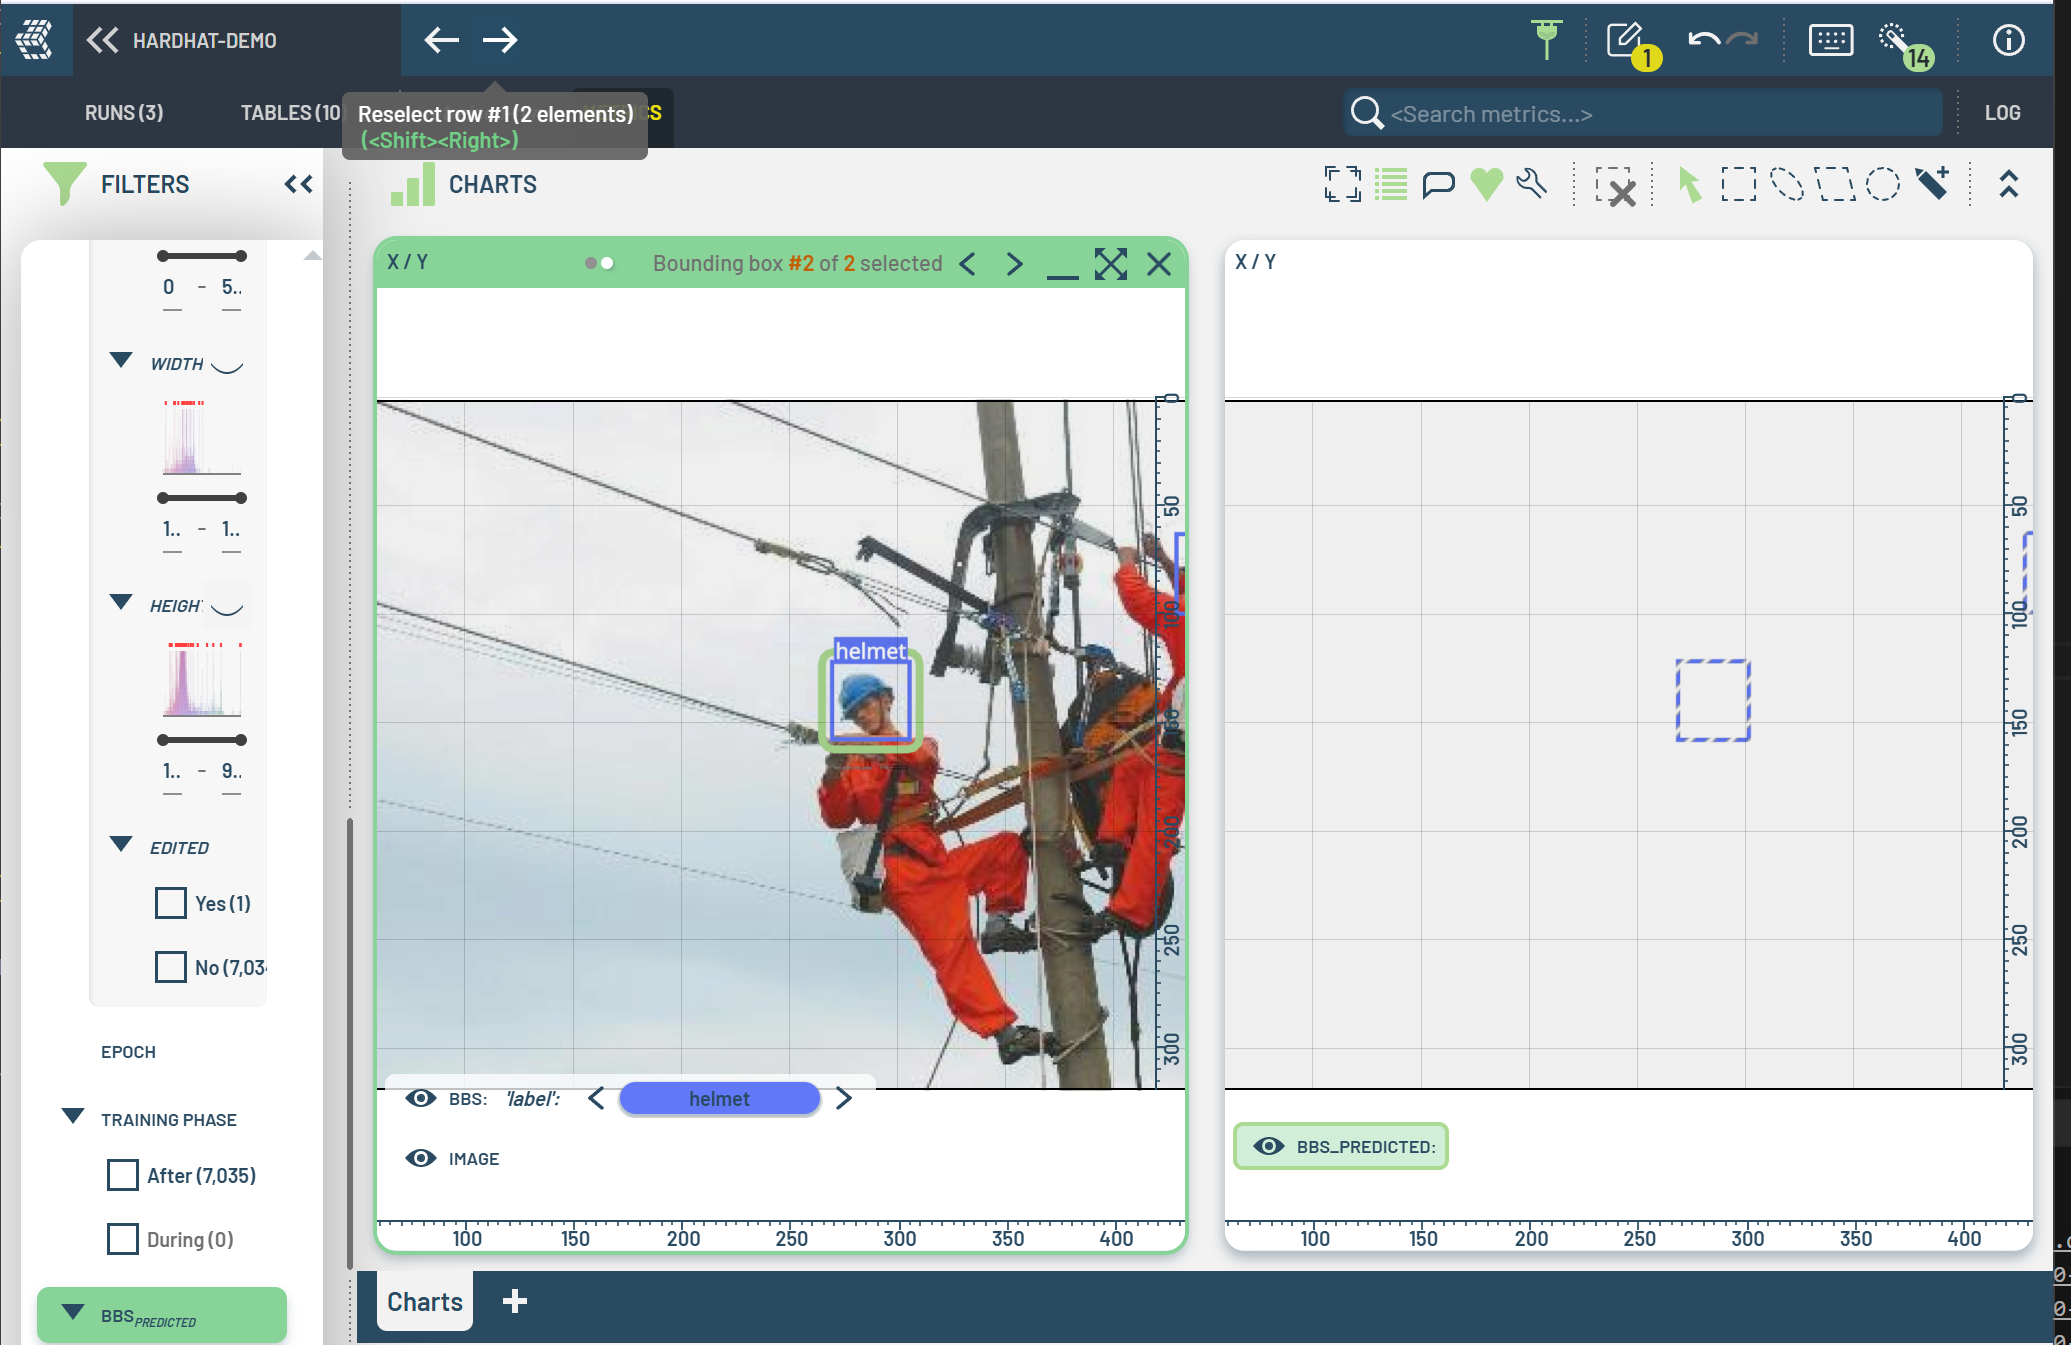Click the fullscreen frame icon in charts toolbar

click(x=1343, y=184)
